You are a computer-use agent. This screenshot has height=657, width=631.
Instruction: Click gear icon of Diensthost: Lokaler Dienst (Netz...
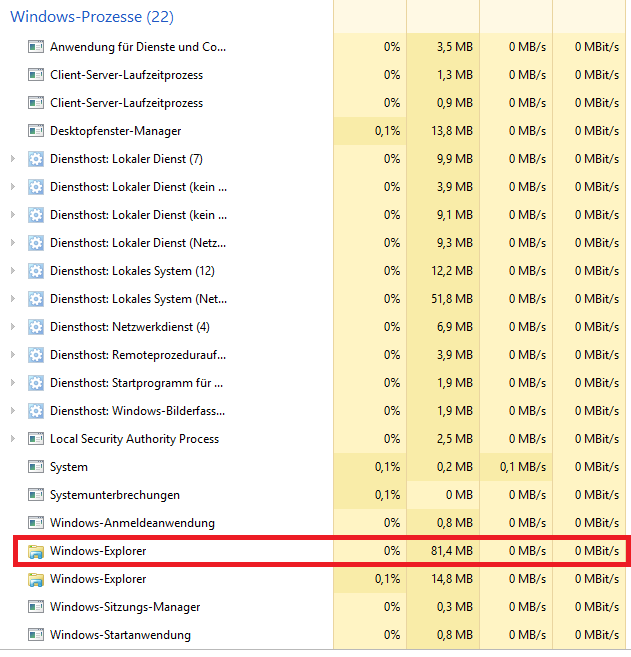[36, 243]
